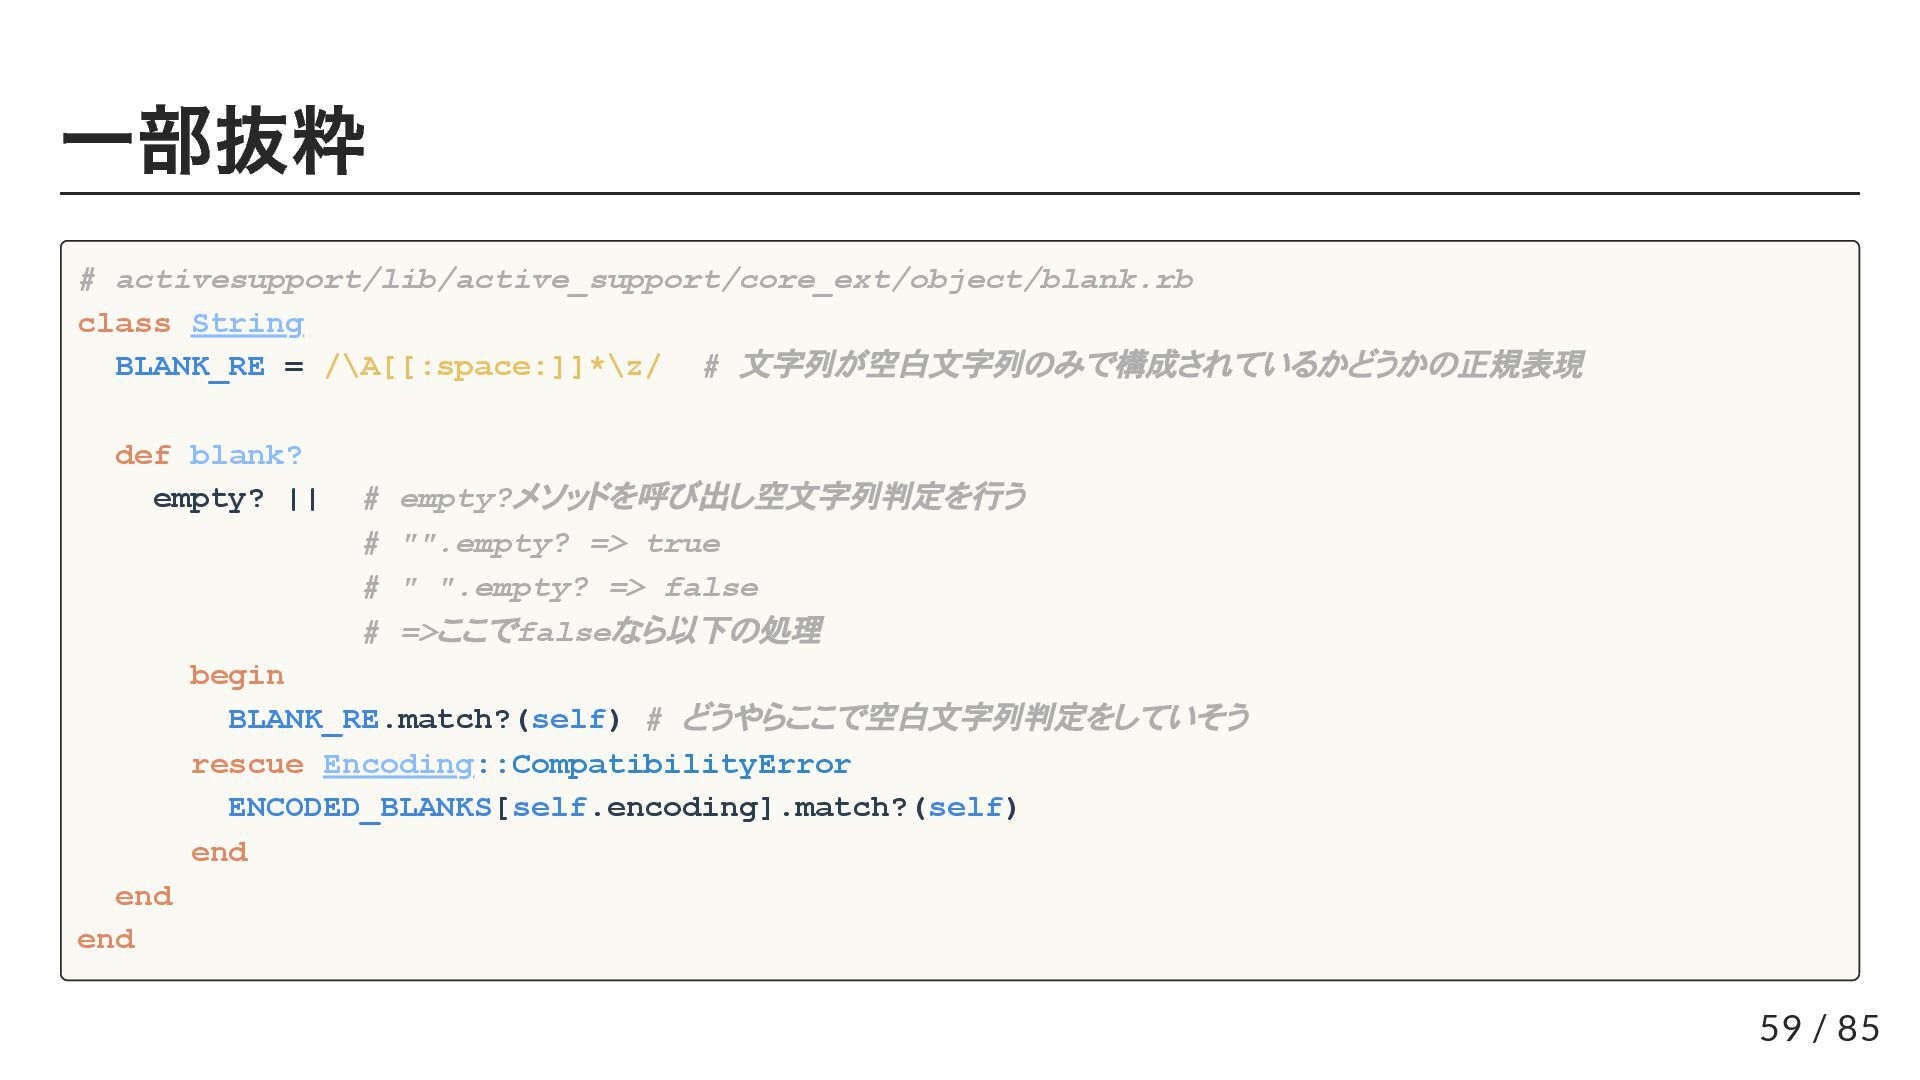The height and width of the screenshot is (1080, 1920).
Task: Click CompatibilityError class name
Action: 680,764
